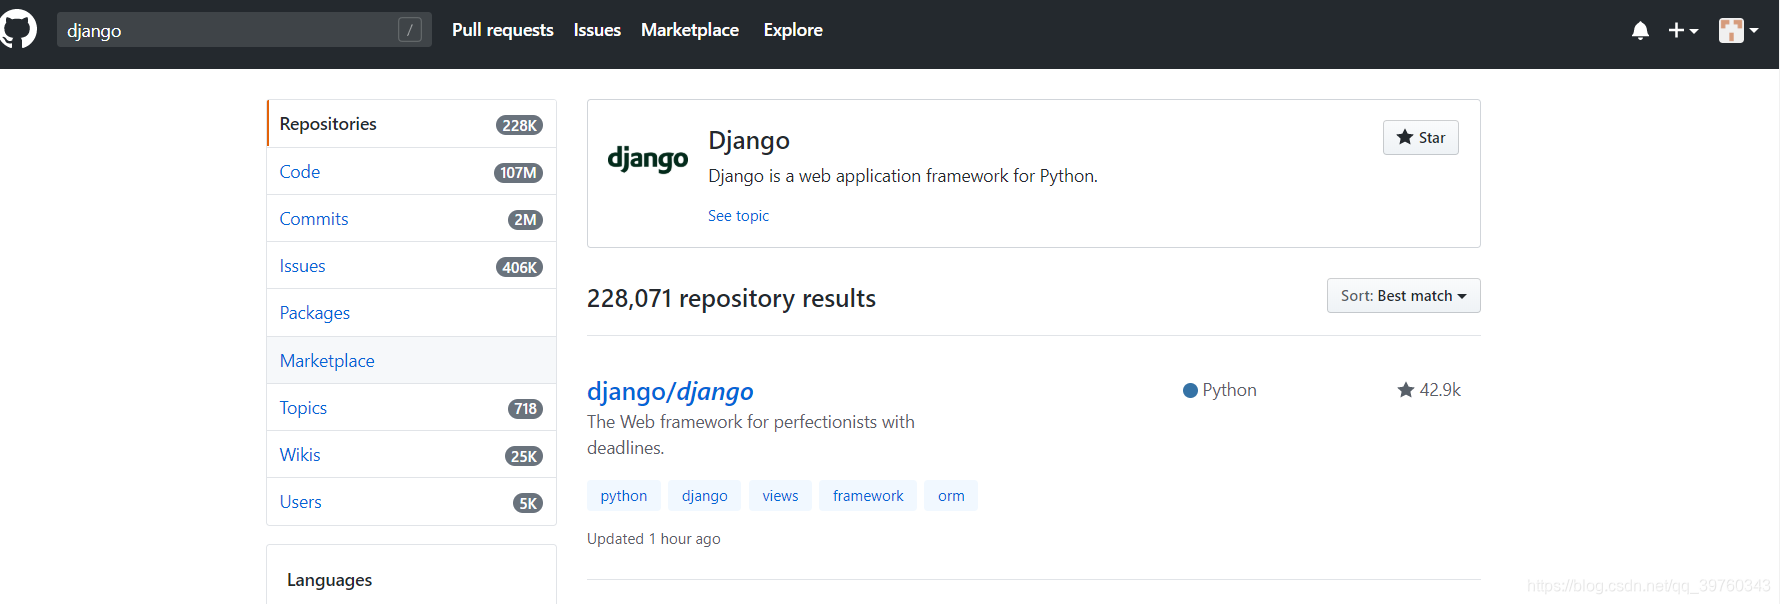
Task: Click the orm topic tag
Action: [951, 495]
